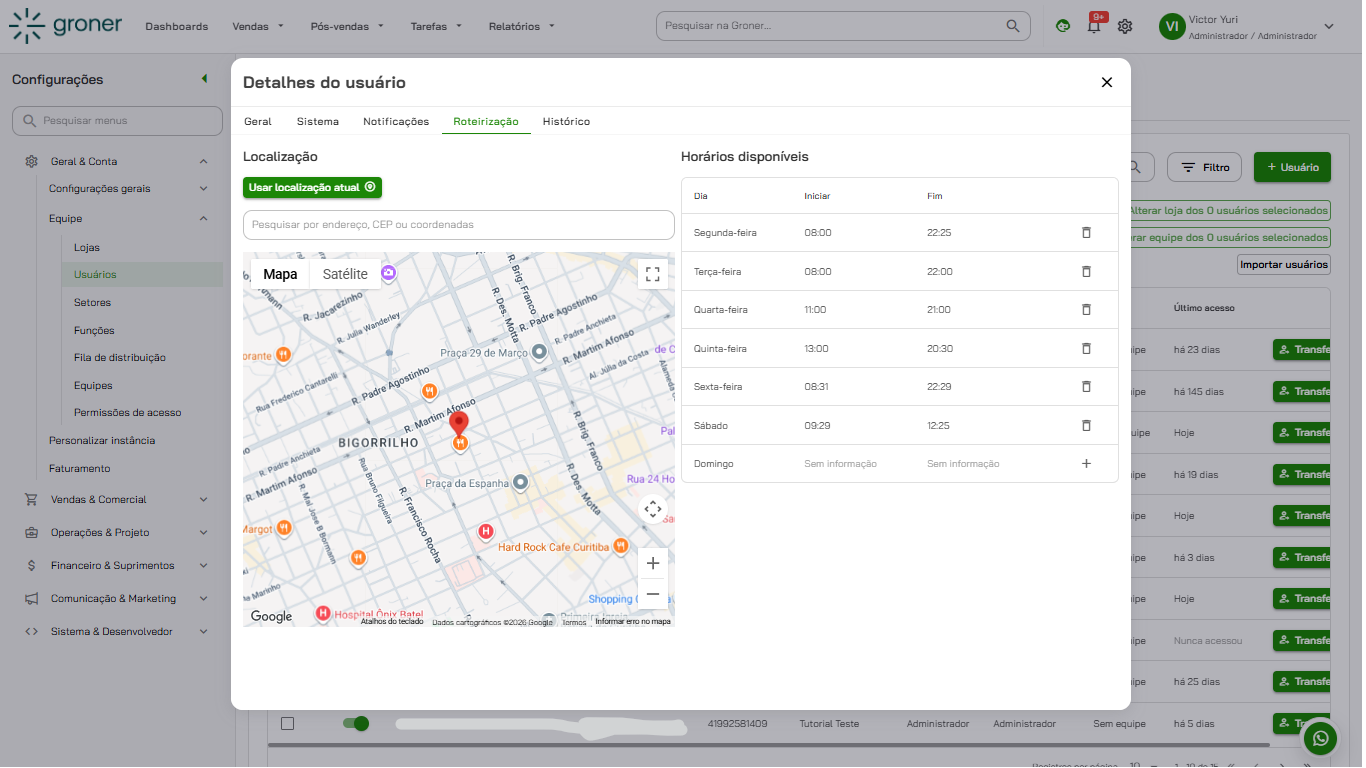Open the map camera pan control
The height and width of the screenshot is (768, 1366).
(x=653, y=510)
